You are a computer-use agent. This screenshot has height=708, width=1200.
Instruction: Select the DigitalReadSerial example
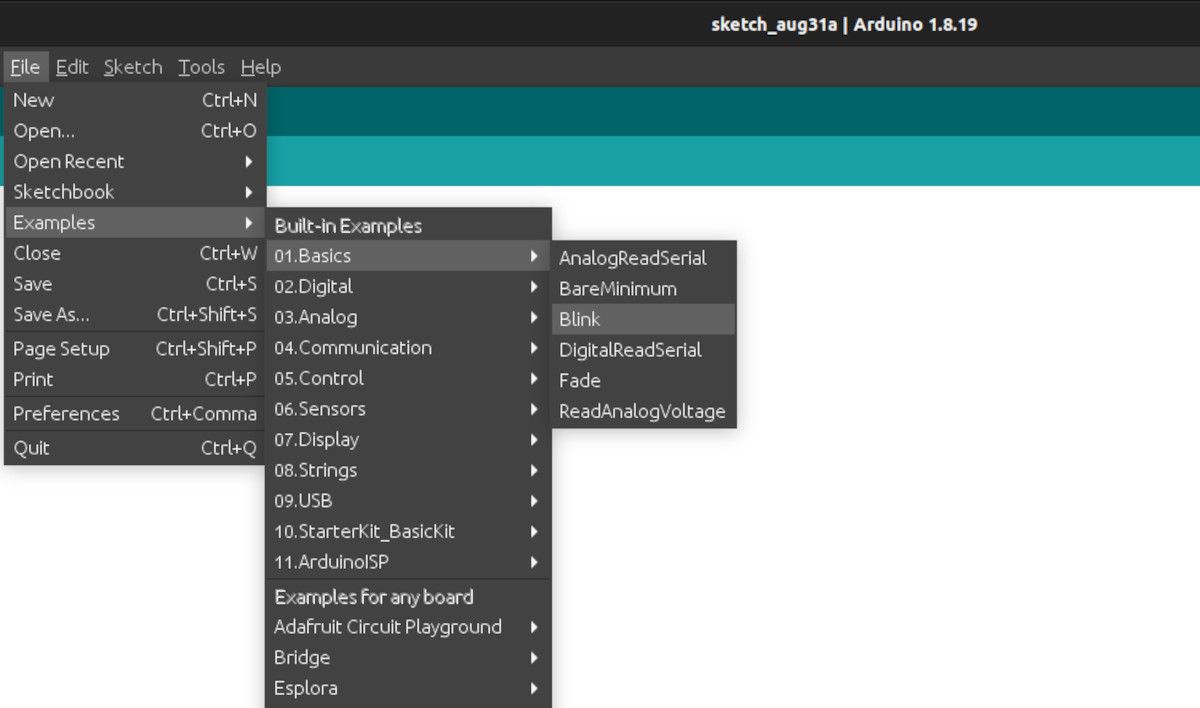tap(631, 350)
